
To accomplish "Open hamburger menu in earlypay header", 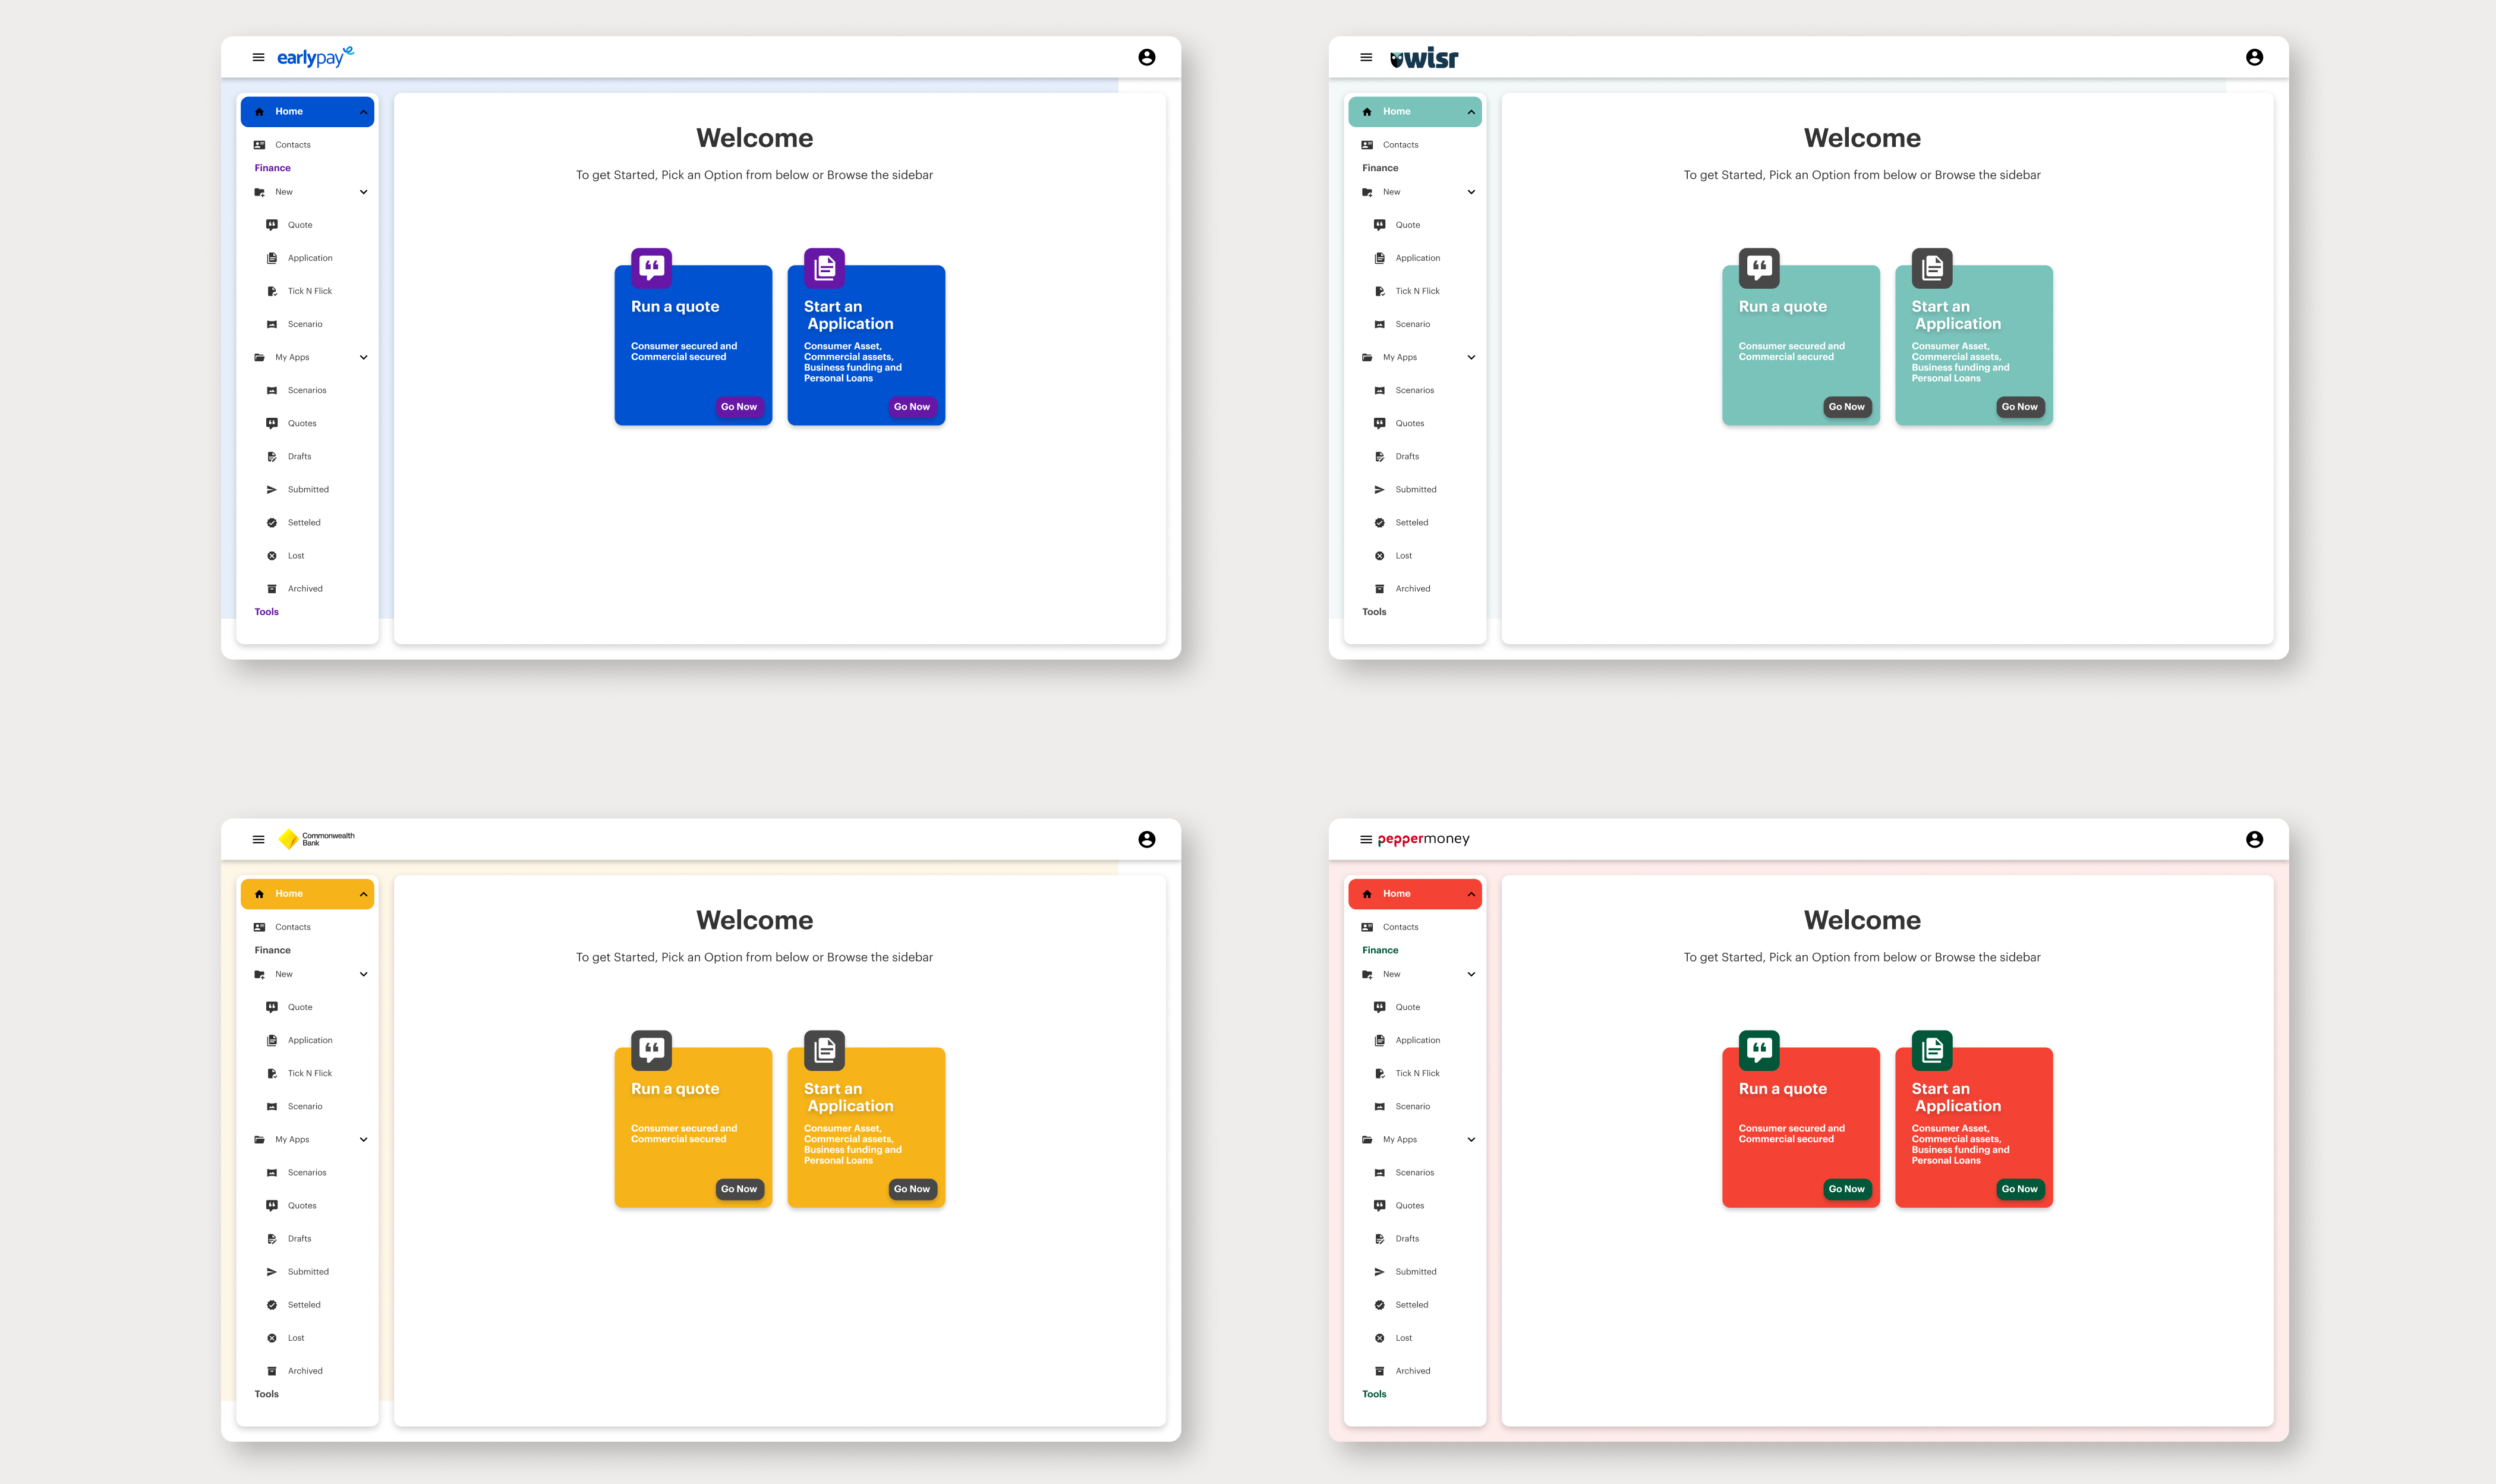I will point(258,57).
